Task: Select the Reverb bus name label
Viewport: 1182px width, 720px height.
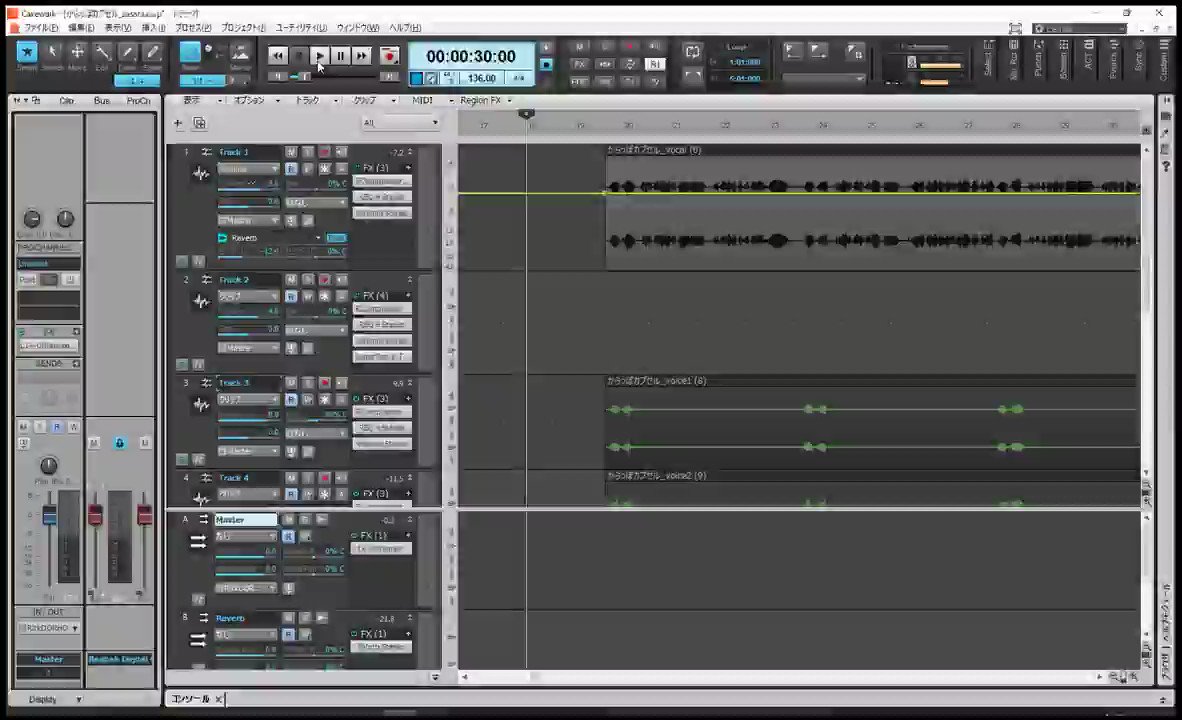Action: click(x=231, y=618)
